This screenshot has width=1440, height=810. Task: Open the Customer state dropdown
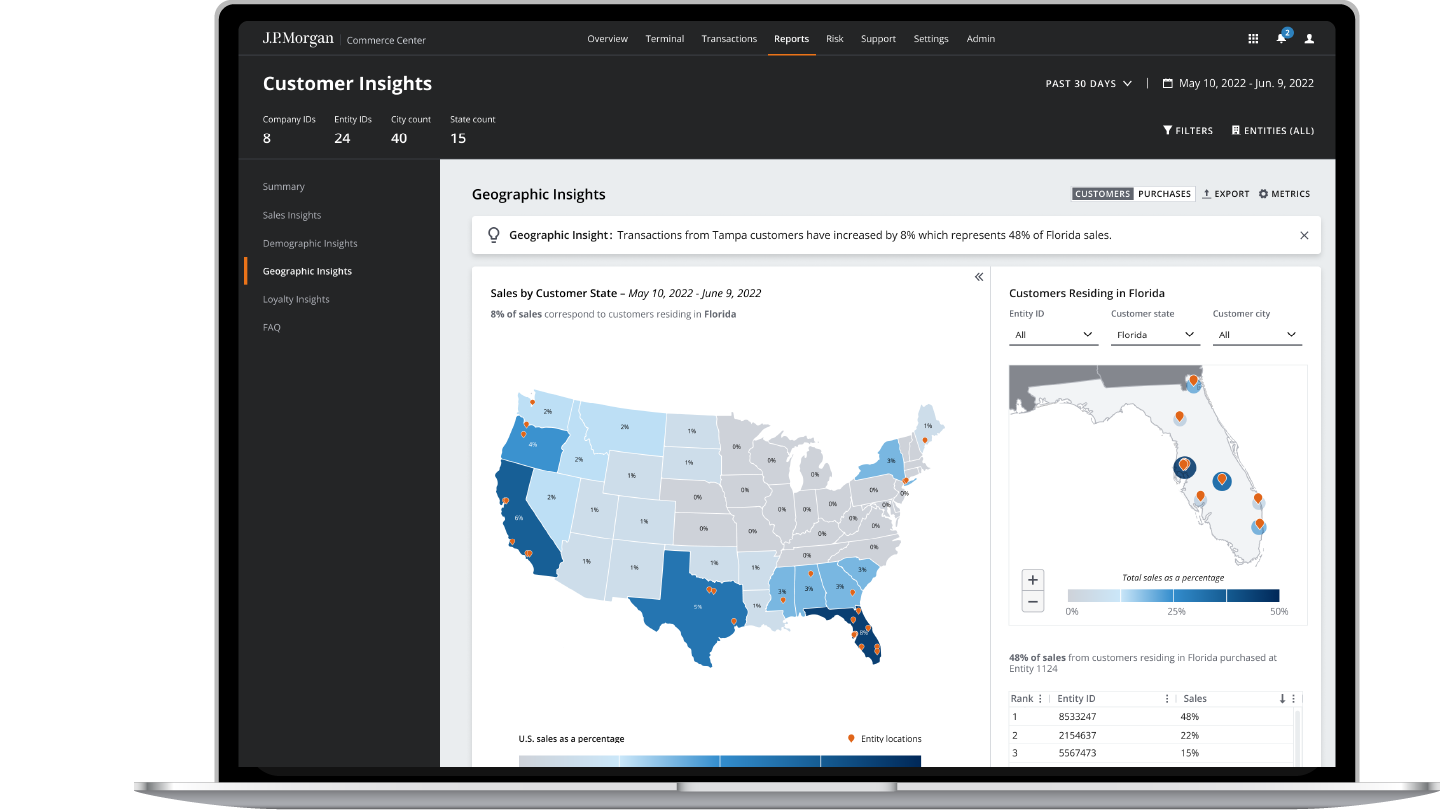(x=1154, y=335)
